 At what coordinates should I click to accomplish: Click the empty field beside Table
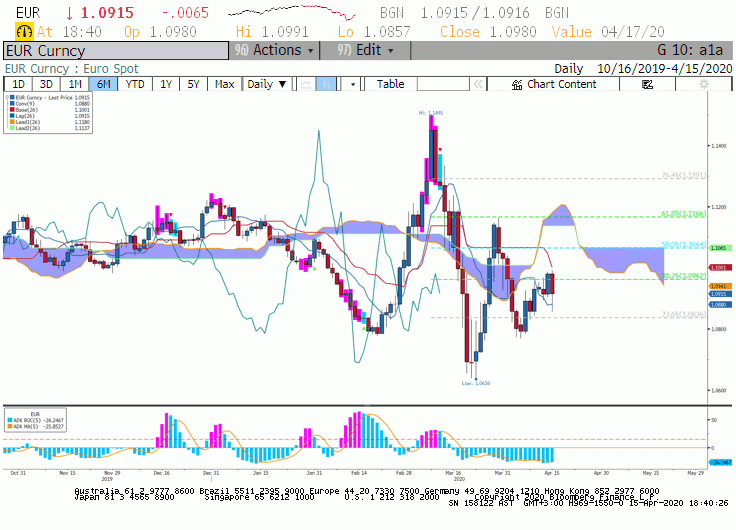tap(443, 84)
